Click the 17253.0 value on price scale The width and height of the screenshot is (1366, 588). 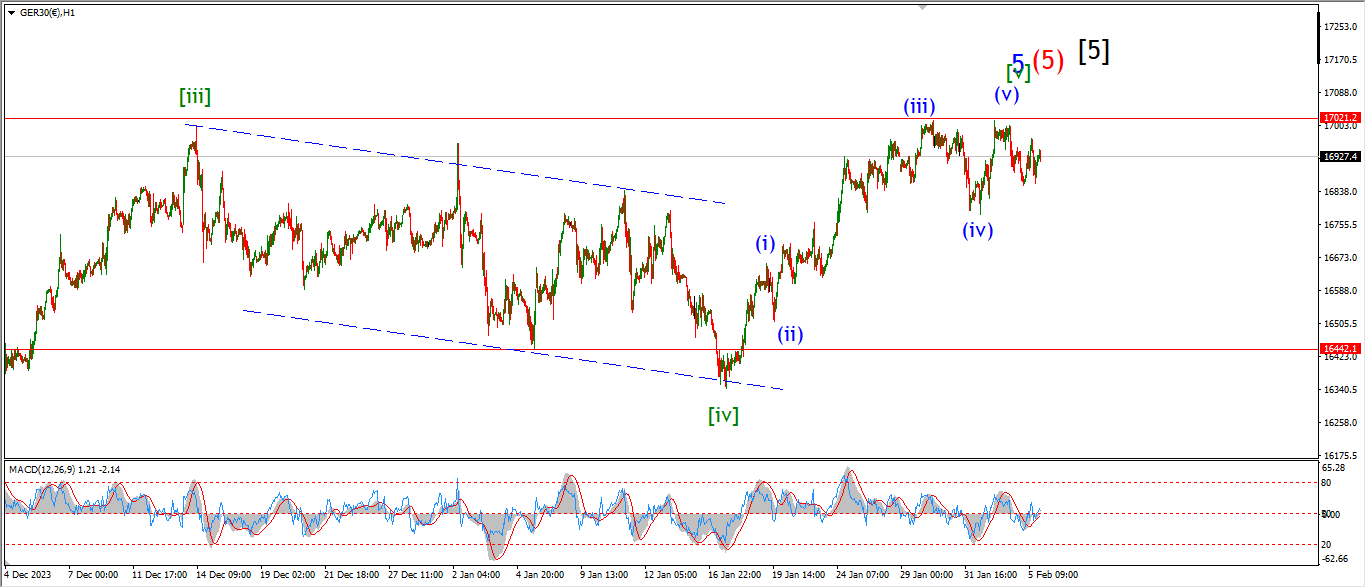pos(1339,26)
